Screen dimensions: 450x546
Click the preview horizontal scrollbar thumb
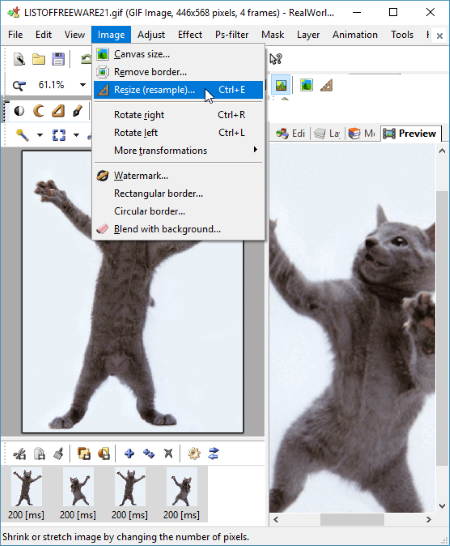[x=352, y=520]
